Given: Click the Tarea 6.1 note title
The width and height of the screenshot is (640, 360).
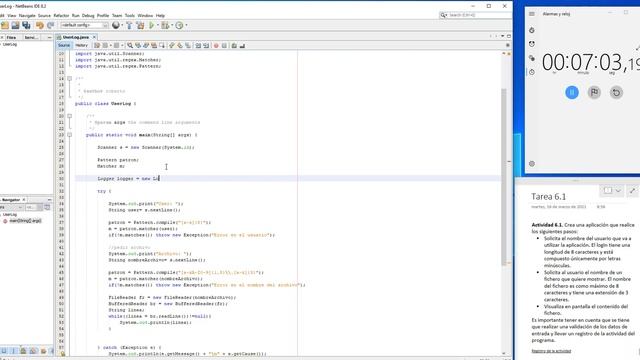Looking at the screenshot, I should coord(549,197).
